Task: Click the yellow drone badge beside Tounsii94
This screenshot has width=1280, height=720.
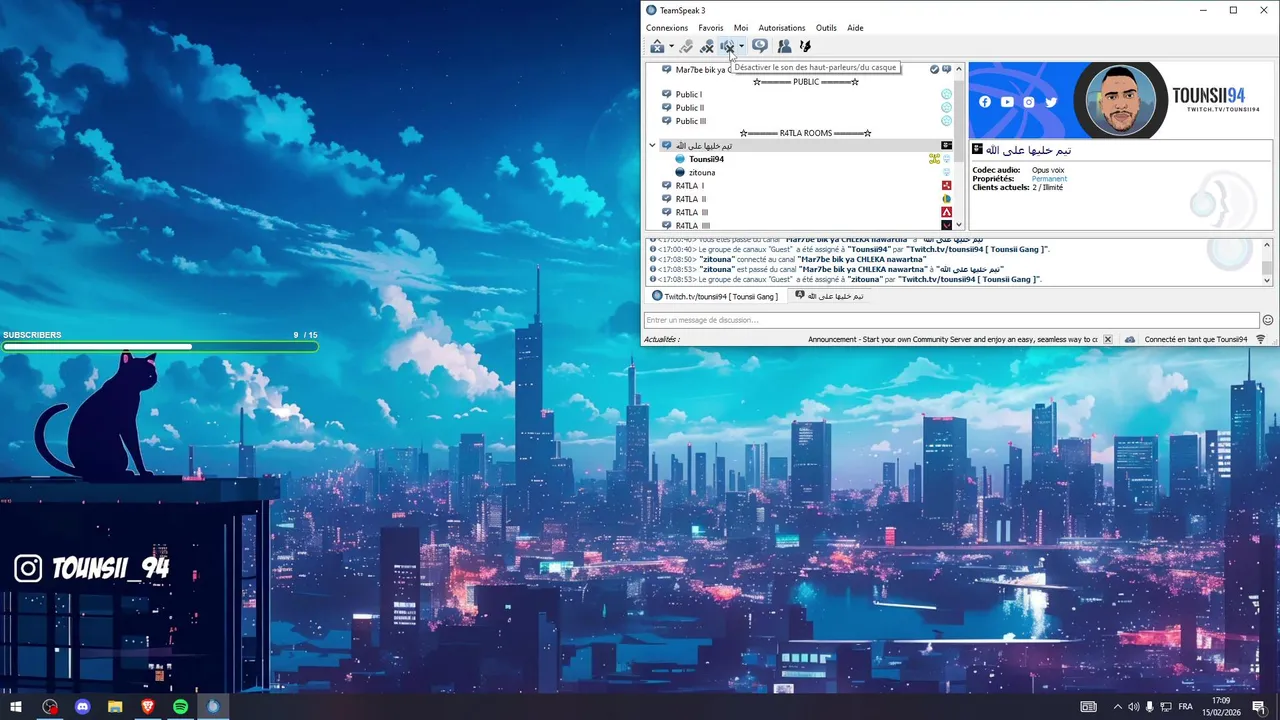Action: tap(934, 159)
